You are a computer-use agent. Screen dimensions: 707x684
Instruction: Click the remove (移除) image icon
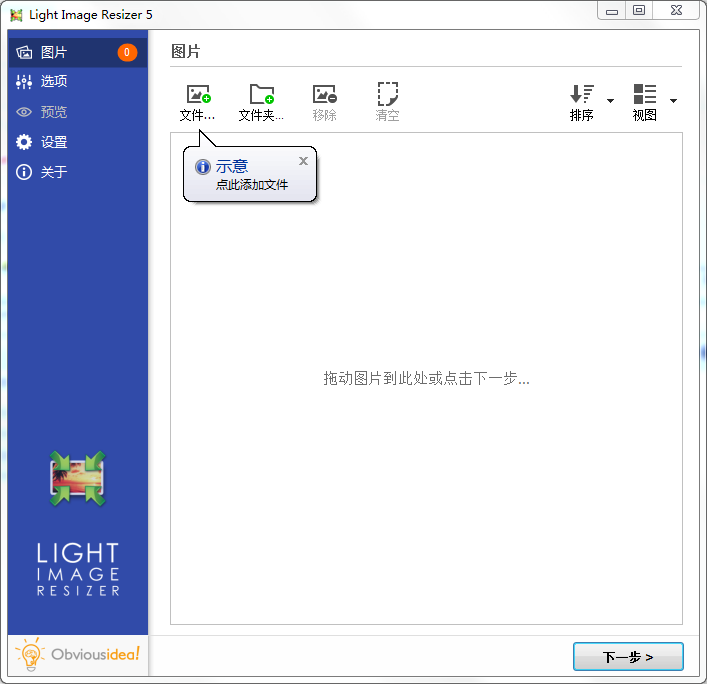click(x=325, y=94)
